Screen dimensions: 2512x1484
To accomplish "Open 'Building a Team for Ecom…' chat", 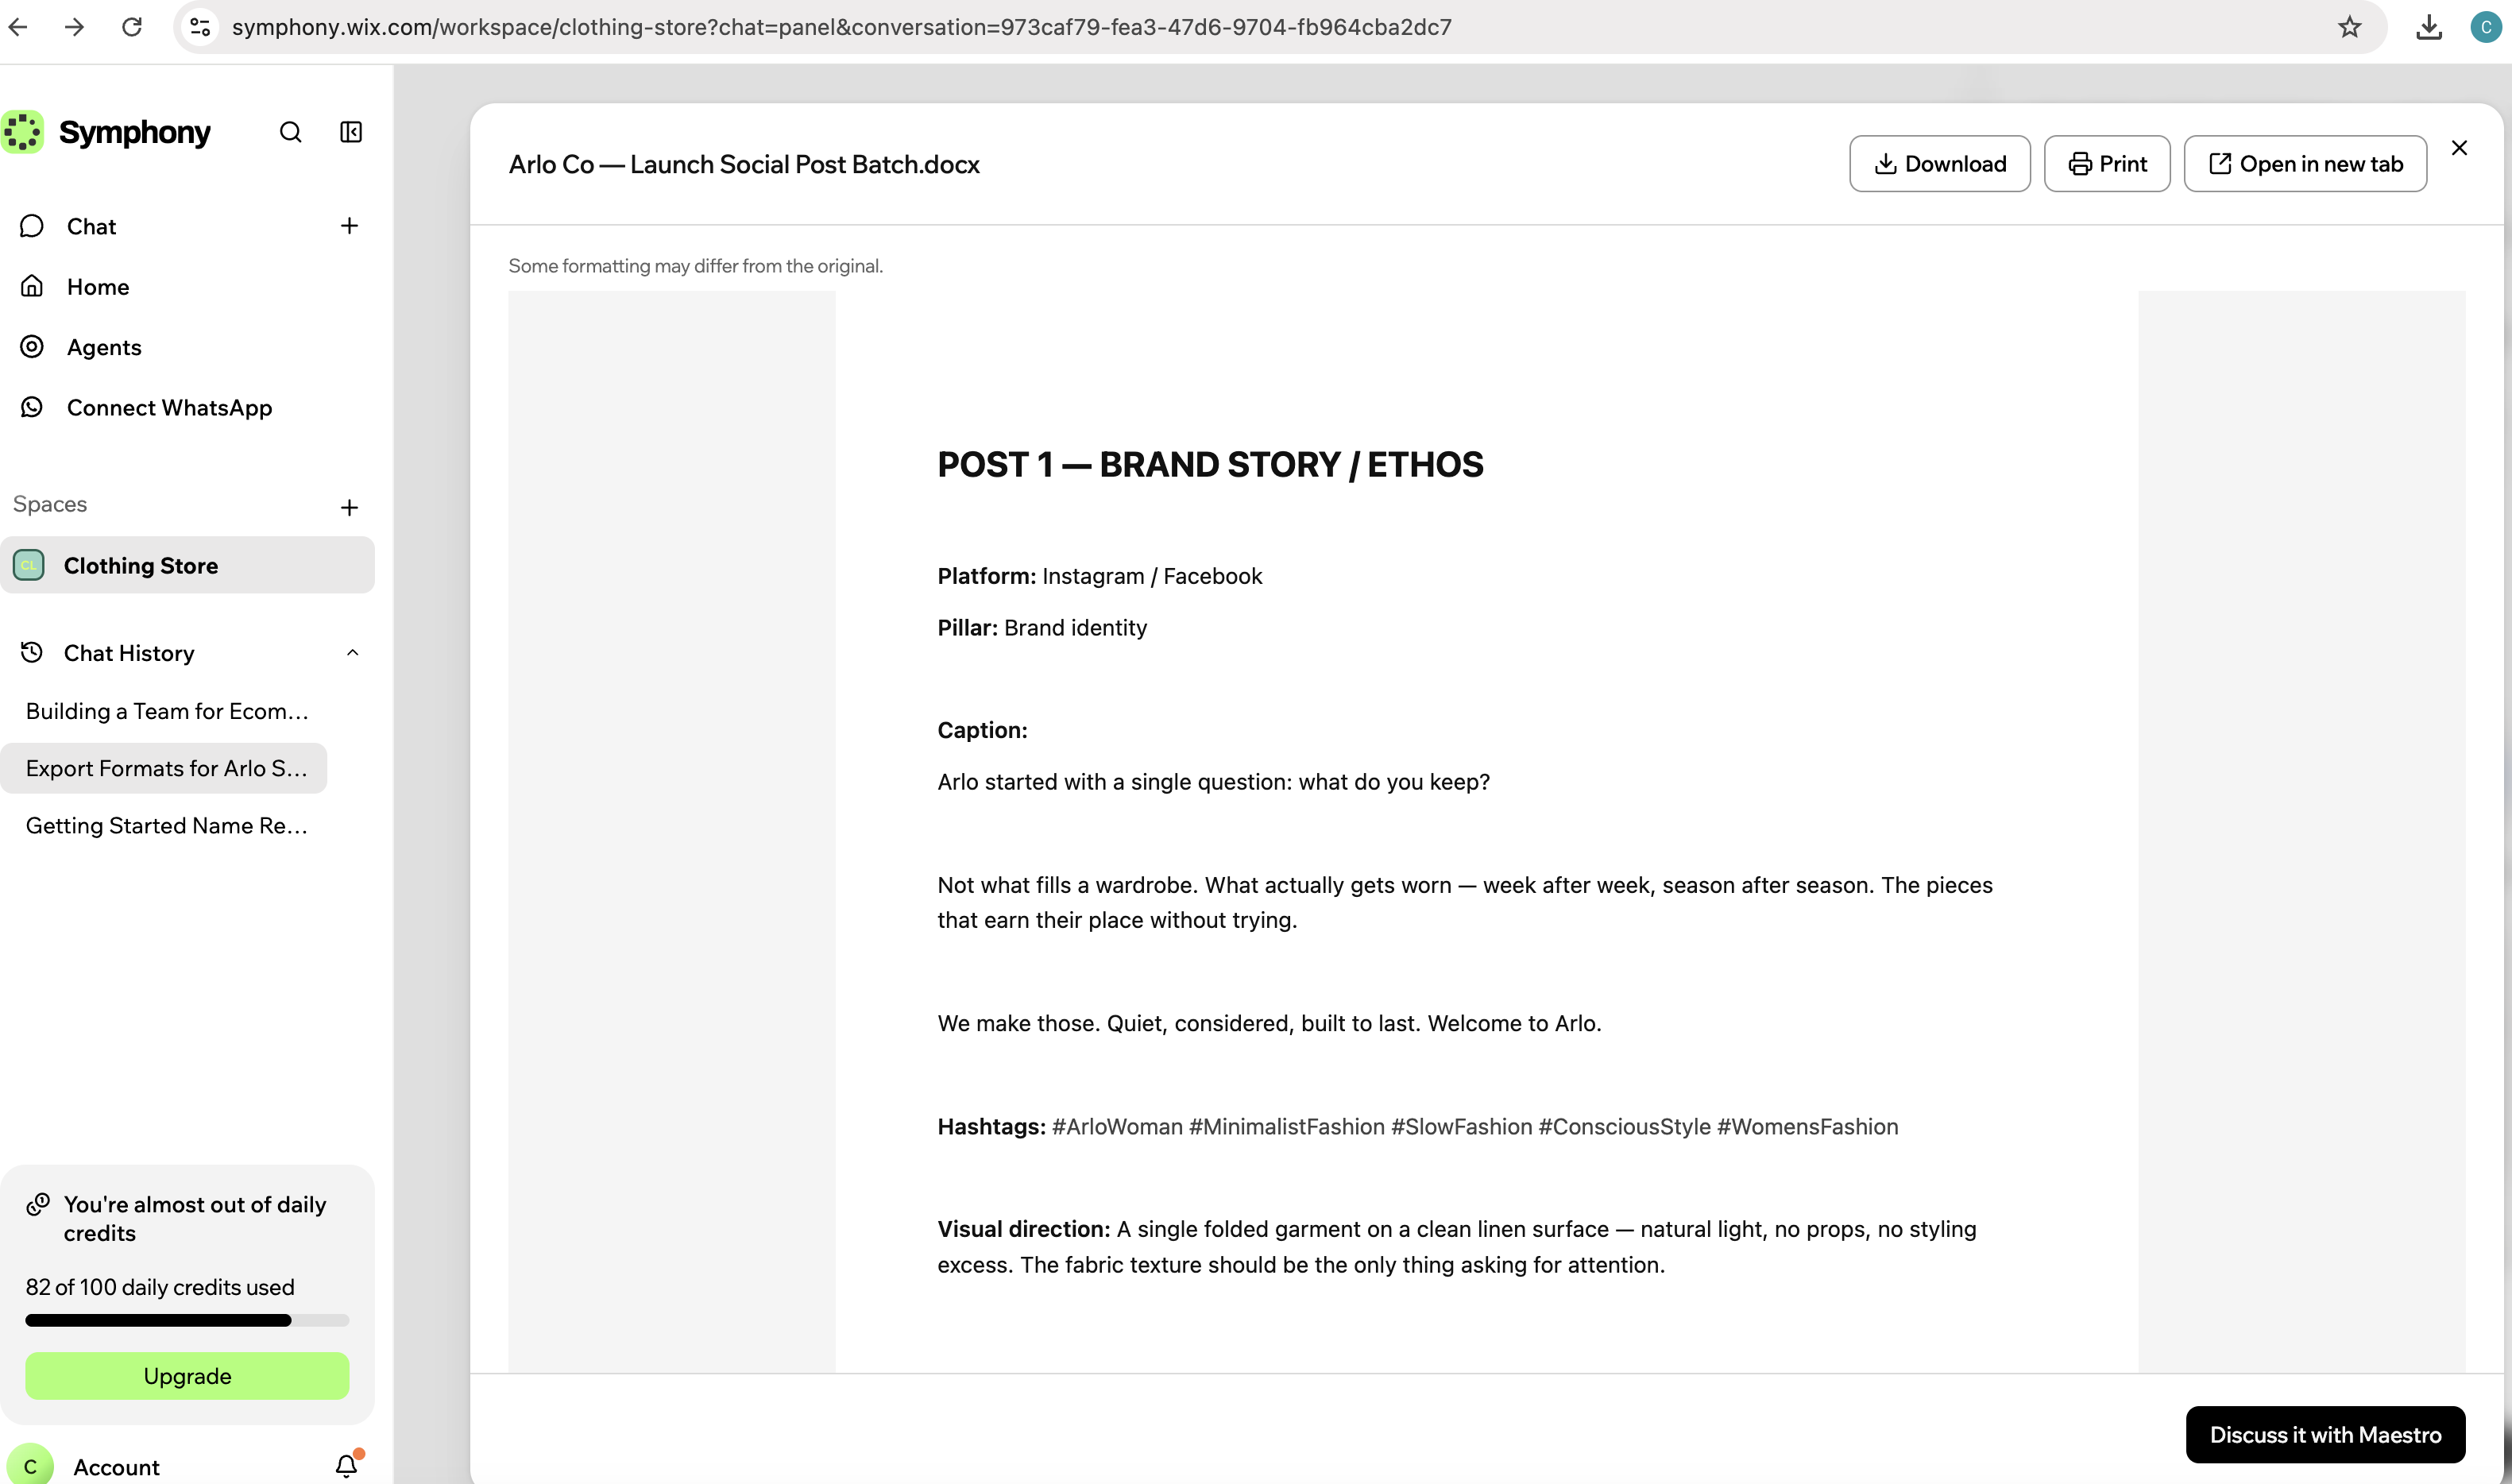I will [167, 711].
